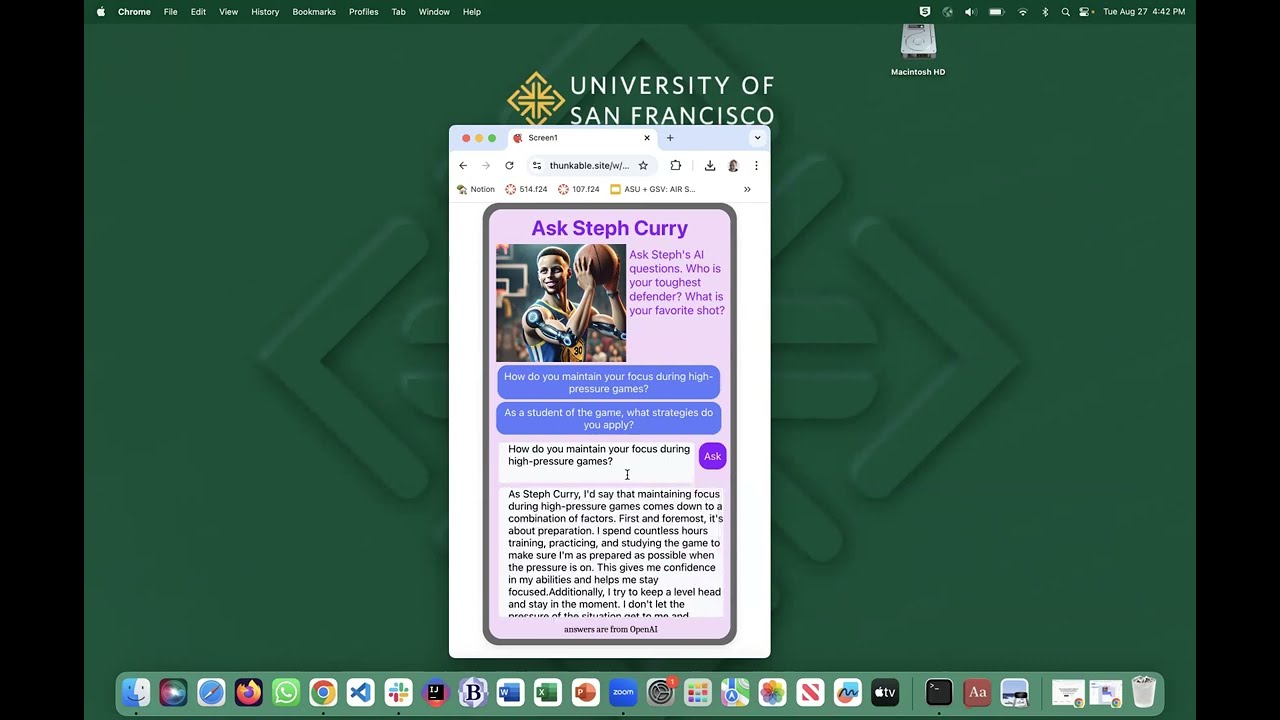Open Photos from the dock

coord(772,692)
